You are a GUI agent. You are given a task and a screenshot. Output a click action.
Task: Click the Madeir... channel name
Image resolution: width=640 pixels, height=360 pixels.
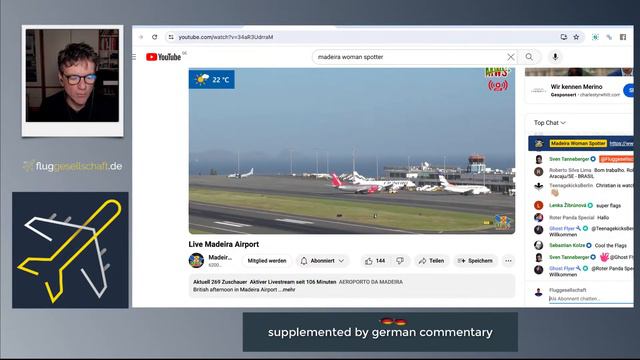pos(220,257)
